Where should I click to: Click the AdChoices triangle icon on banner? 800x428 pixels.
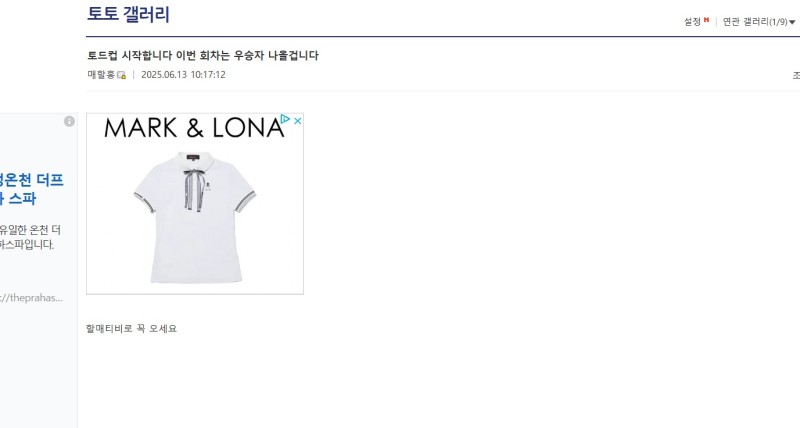(285, 119)
